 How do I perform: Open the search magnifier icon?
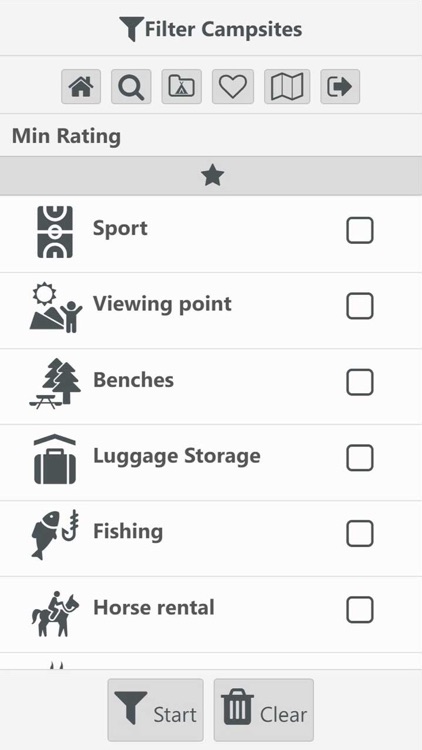(131, 87)
